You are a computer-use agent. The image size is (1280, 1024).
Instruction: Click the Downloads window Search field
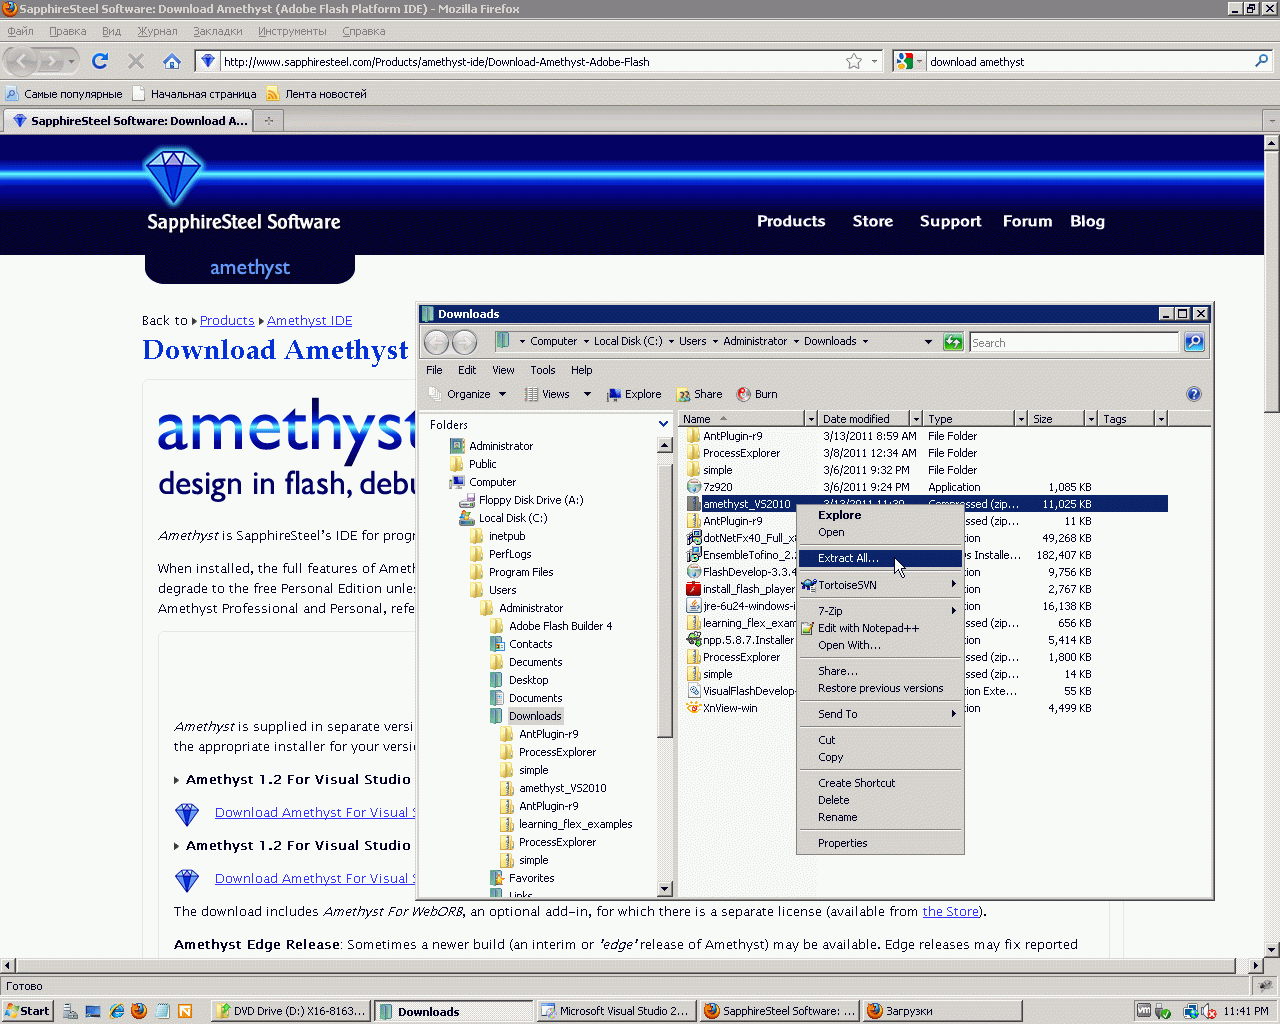point(1074,342)
